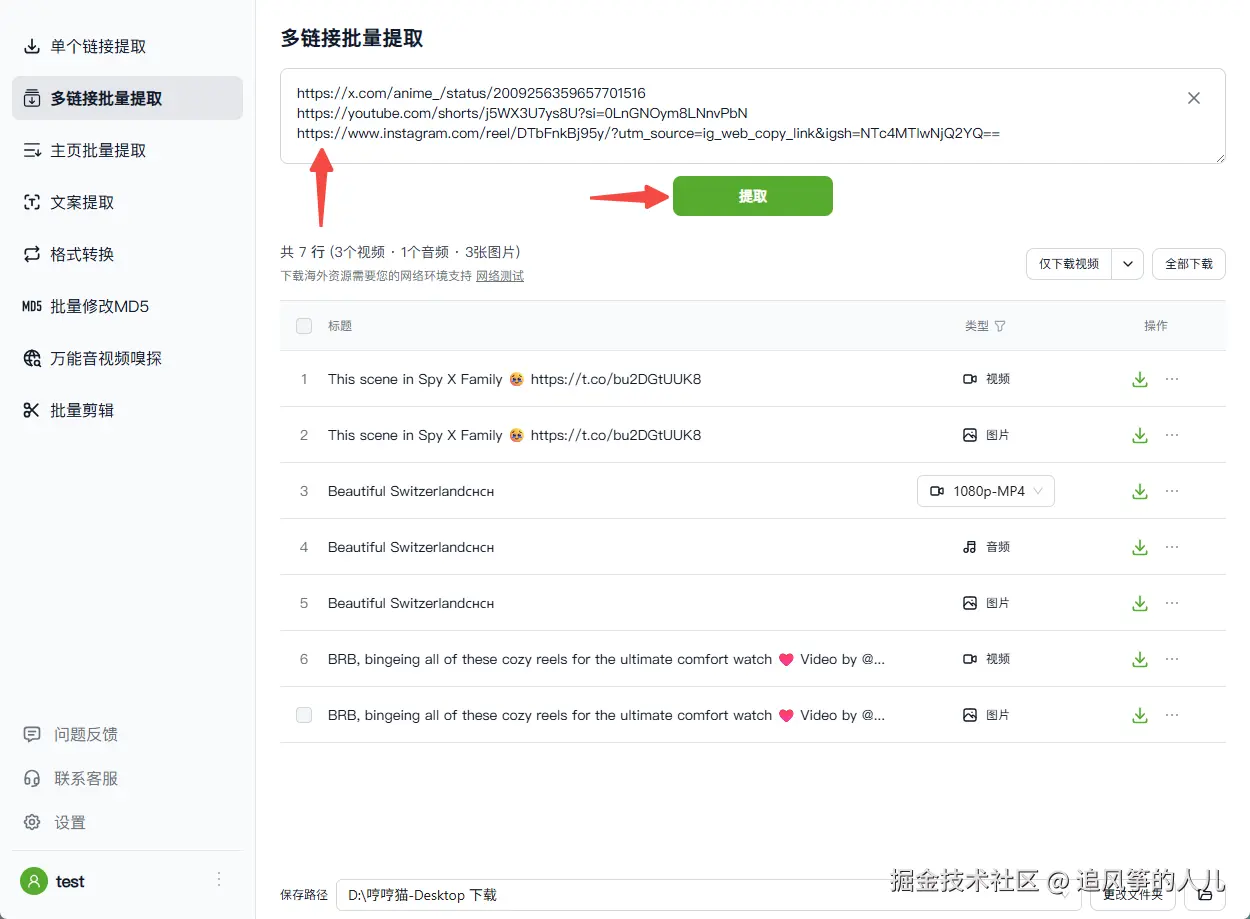Open more options for row 4 音频
The image size is (1250, 919).
click(1172, 547)
